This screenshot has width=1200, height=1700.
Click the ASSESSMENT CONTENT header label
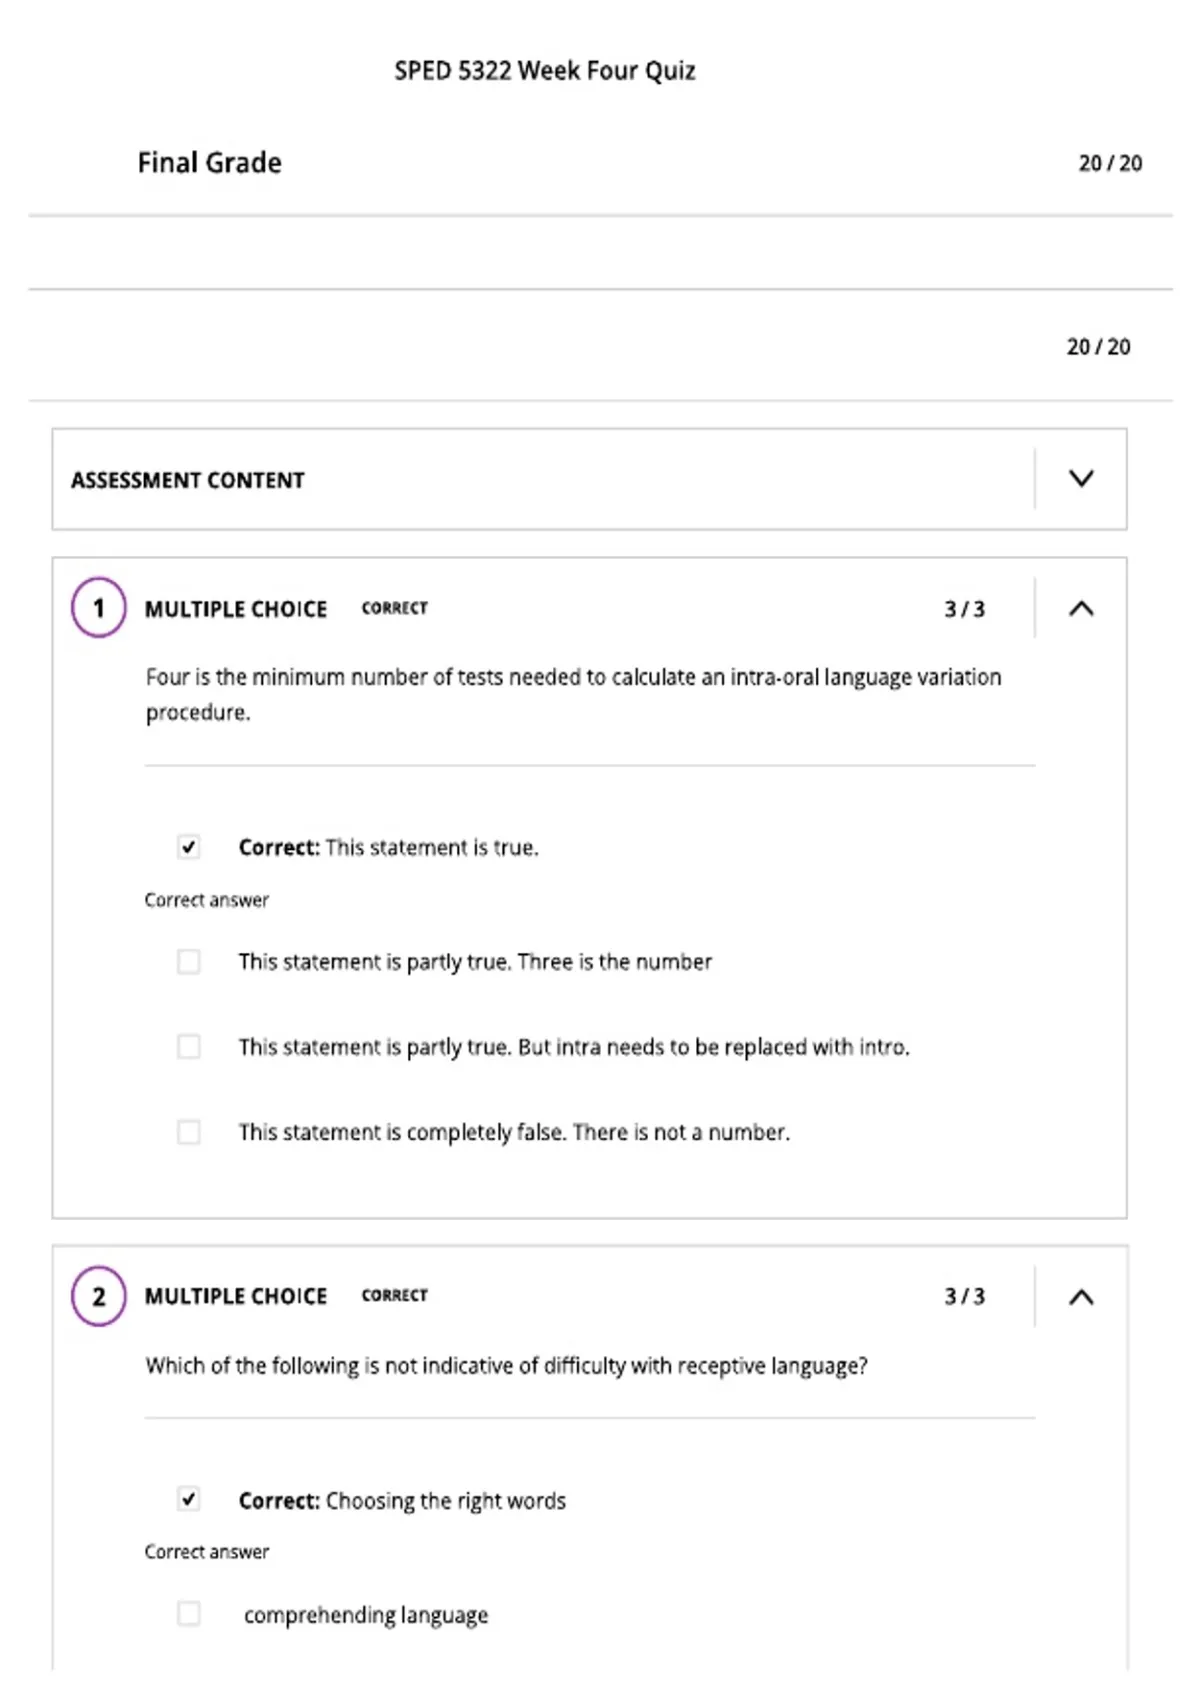(187, 480)
